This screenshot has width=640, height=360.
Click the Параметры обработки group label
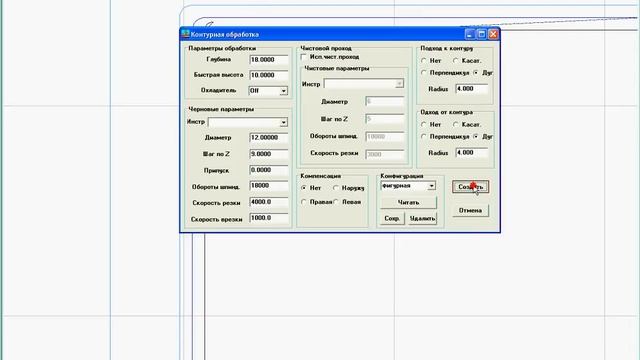(222, 48)
